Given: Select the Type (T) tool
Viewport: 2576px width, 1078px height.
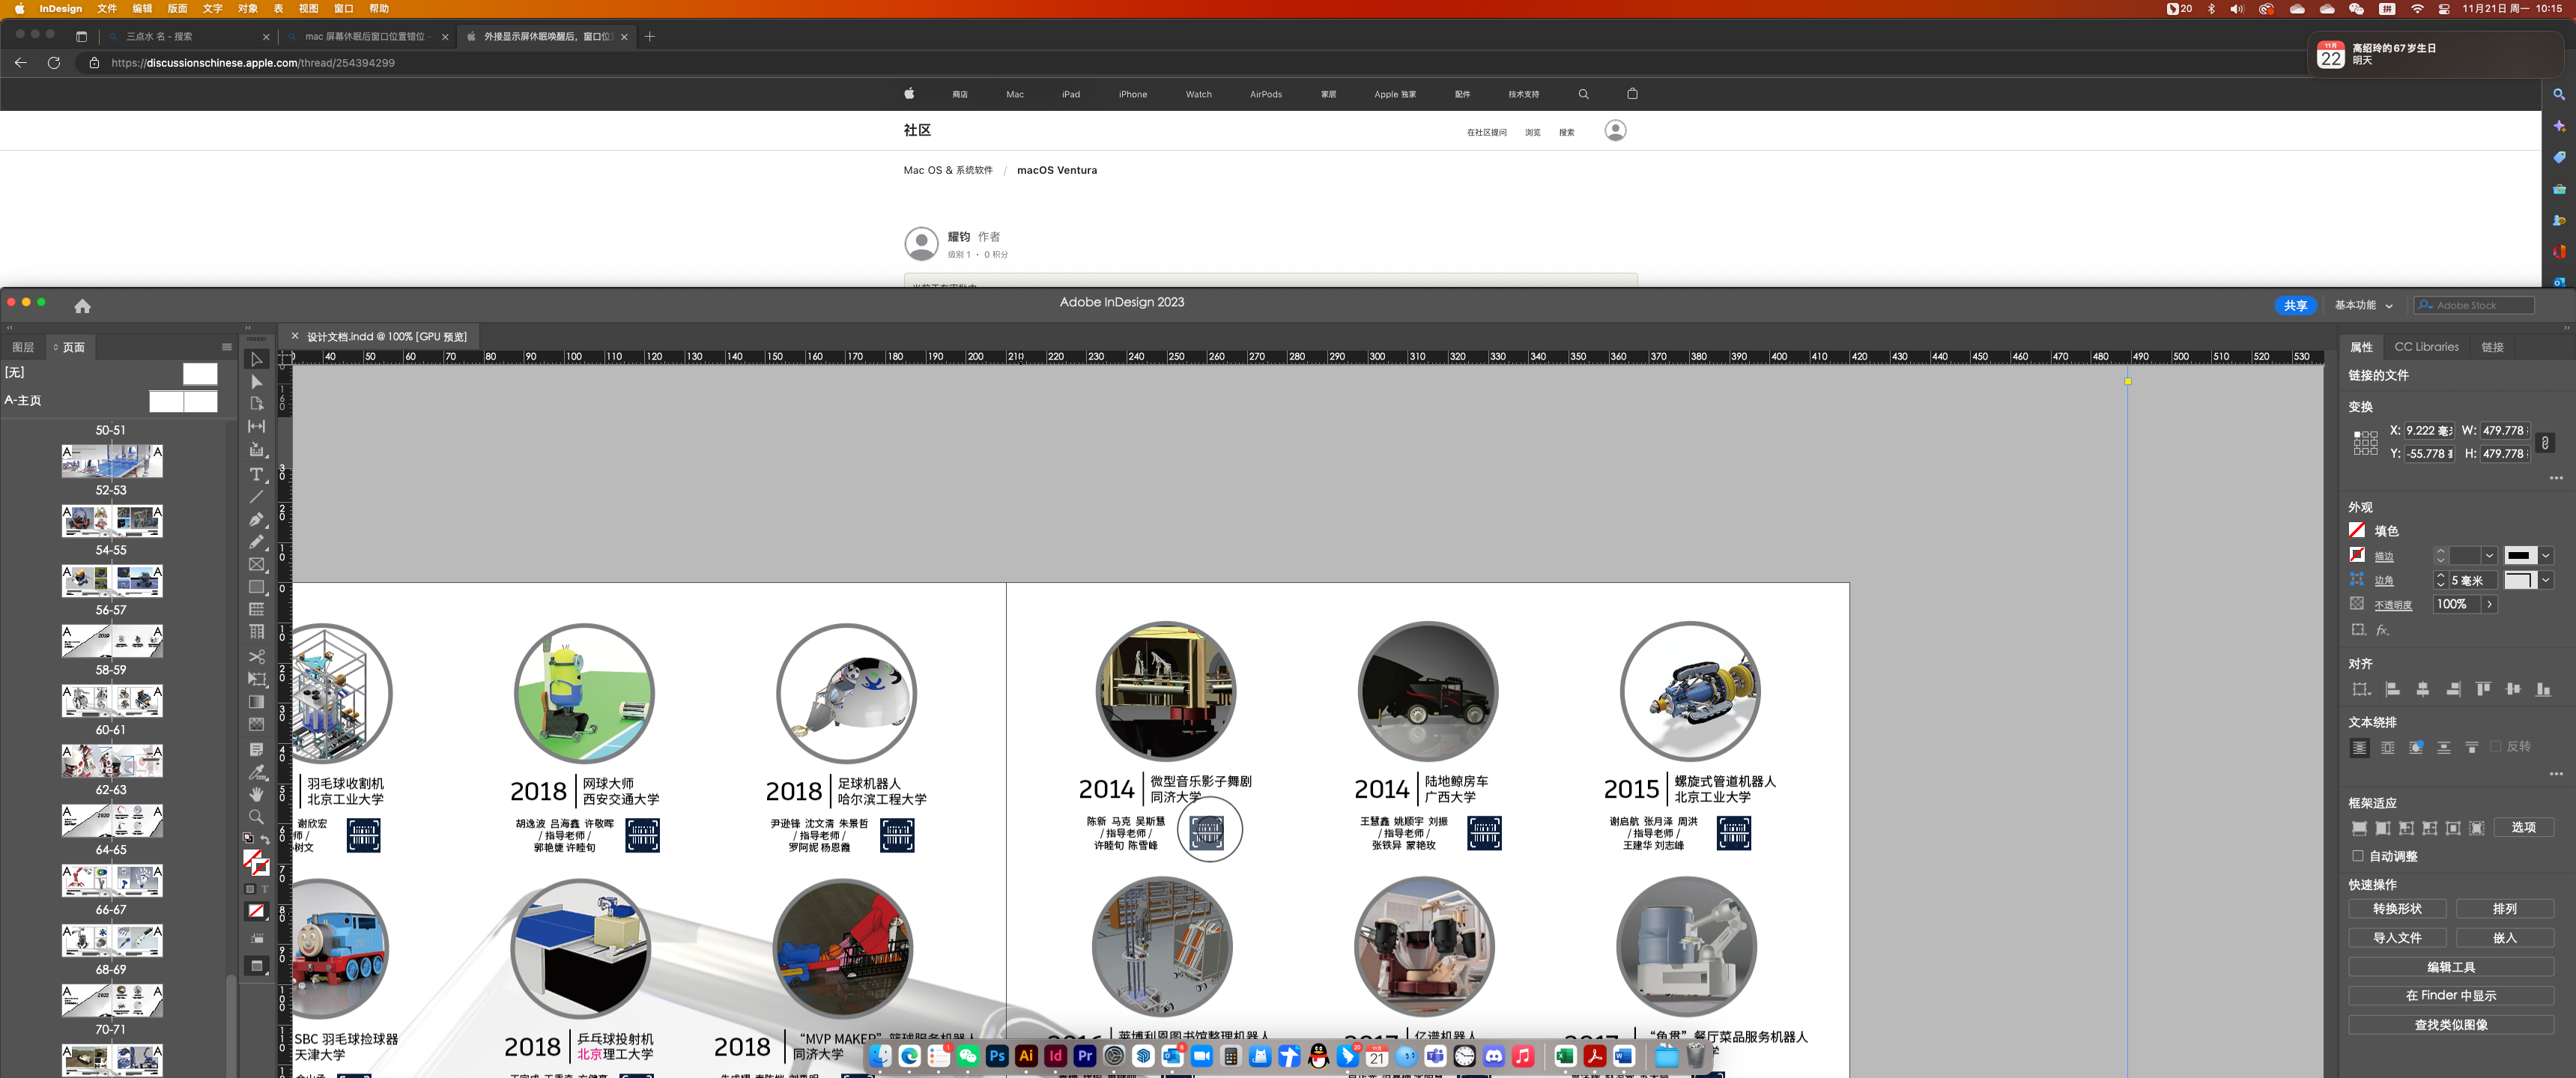Looking at the screenshot, I should coord(256,474).
